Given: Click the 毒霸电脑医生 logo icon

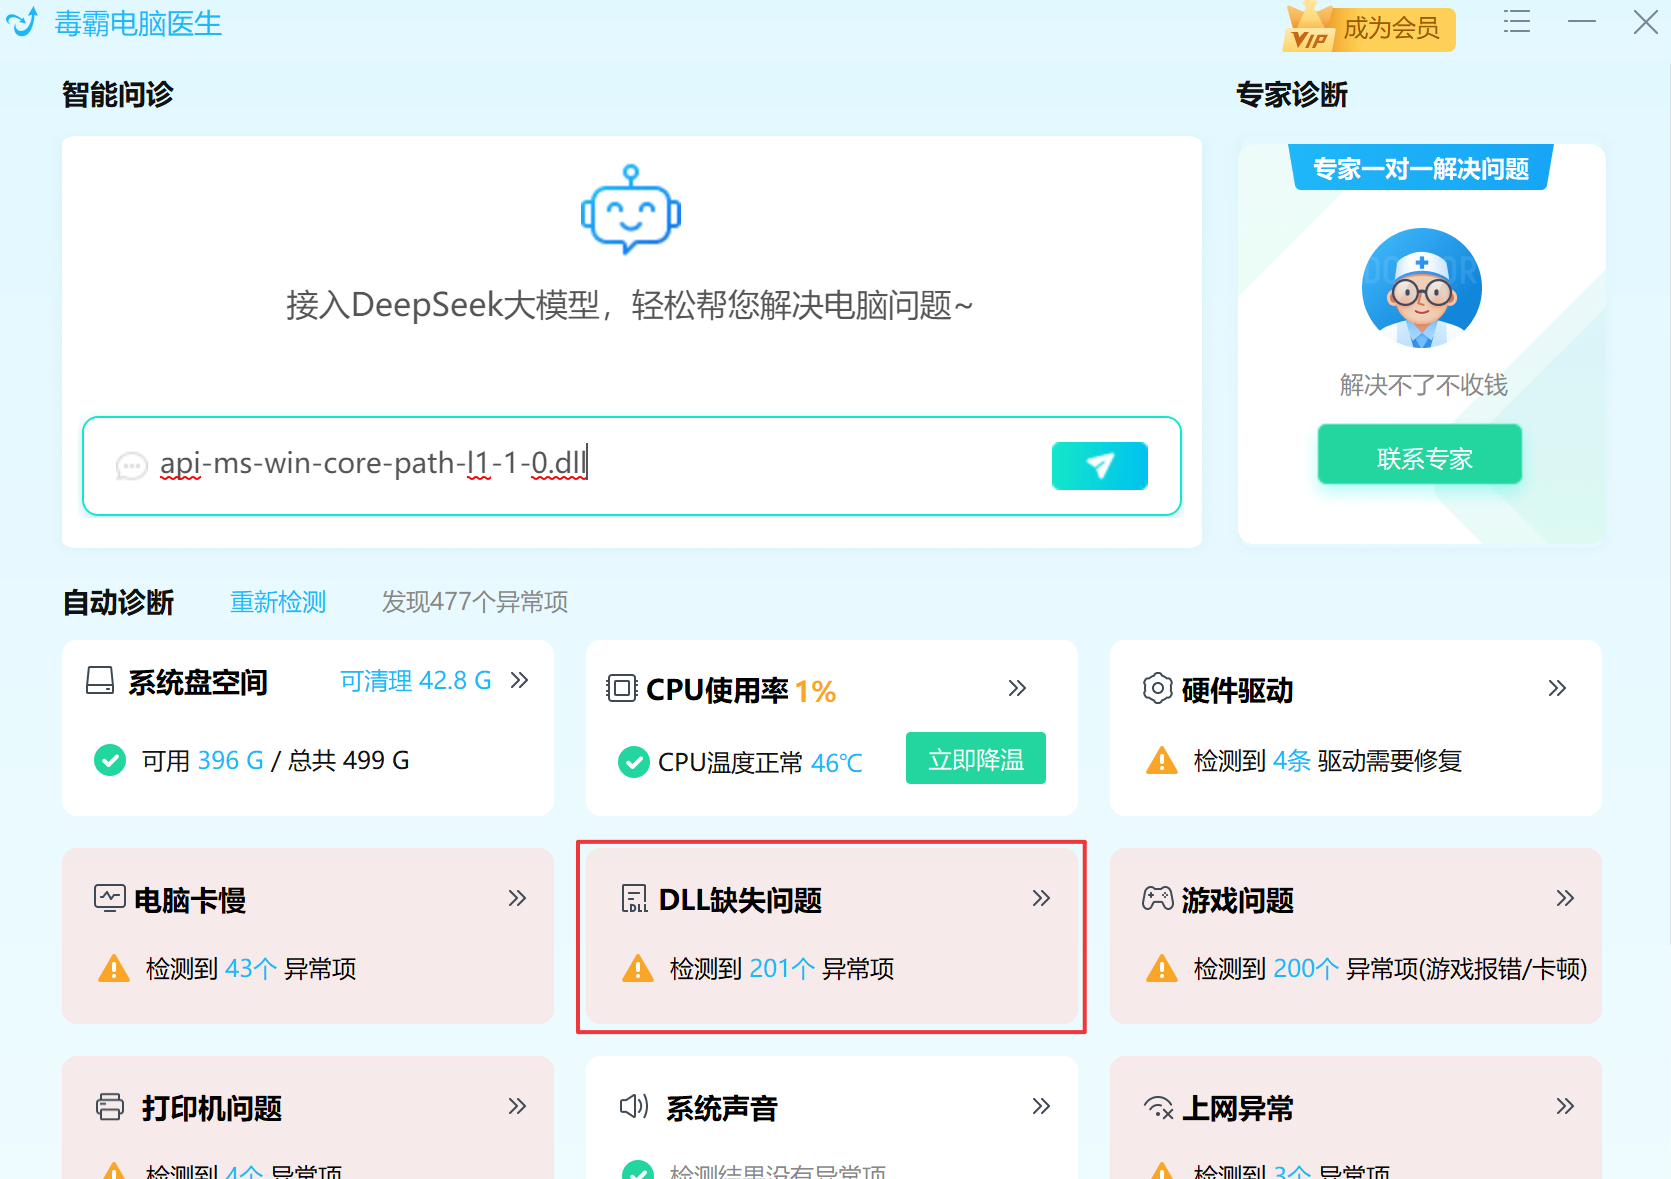Looking at the screenshot, I should [x=21, y=22].
